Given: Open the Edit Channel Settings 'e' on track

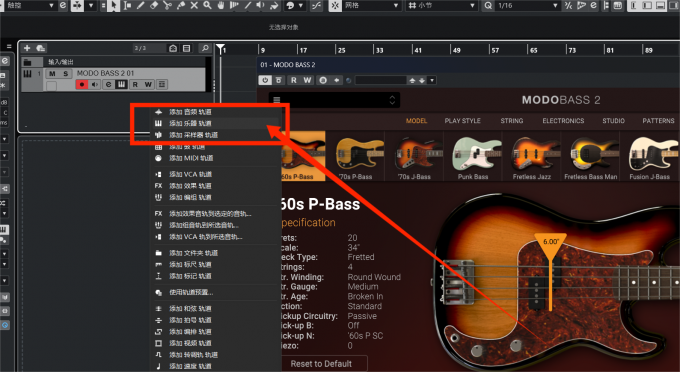Looking at the screenshot, I should click(108, 85).
